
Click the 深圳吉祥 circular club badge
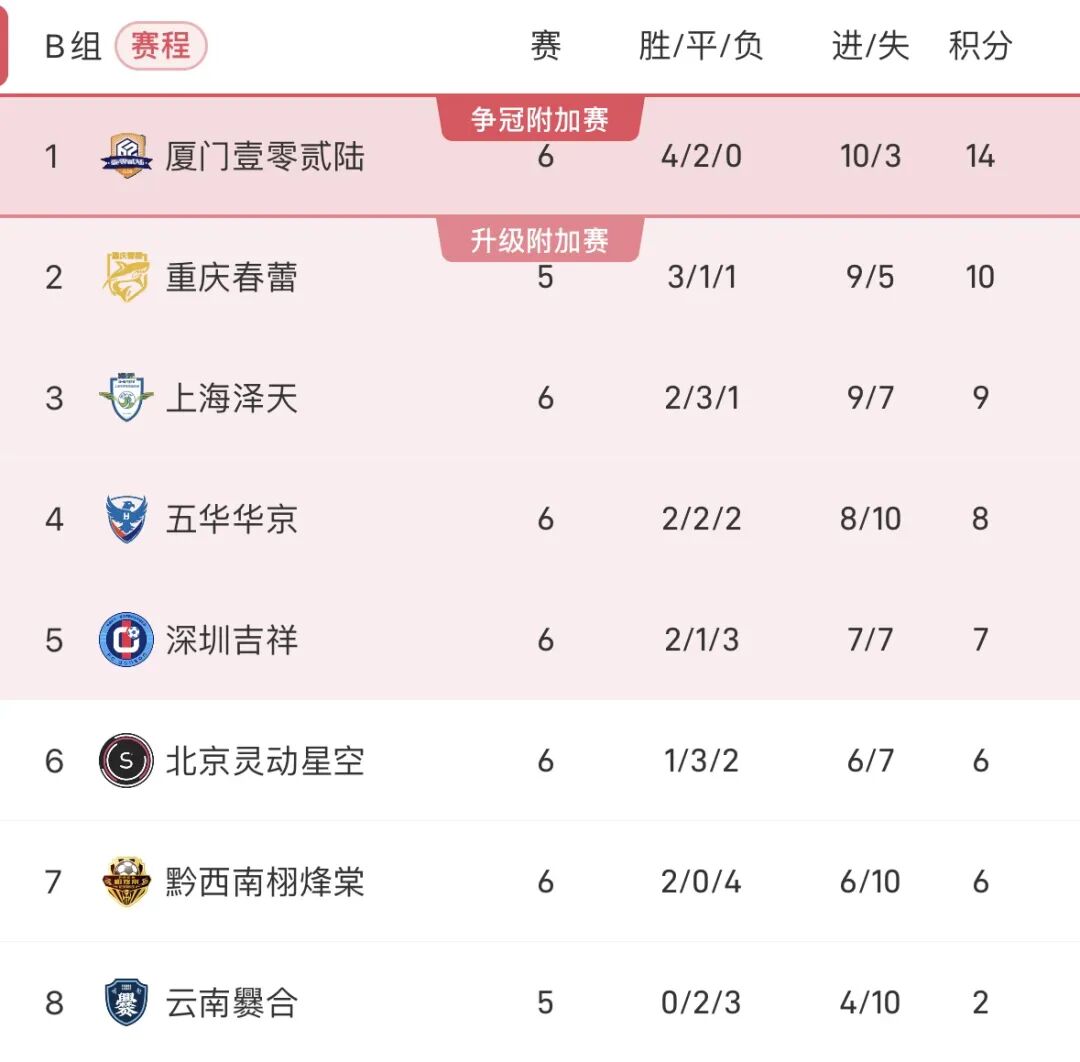click(124, 640)
